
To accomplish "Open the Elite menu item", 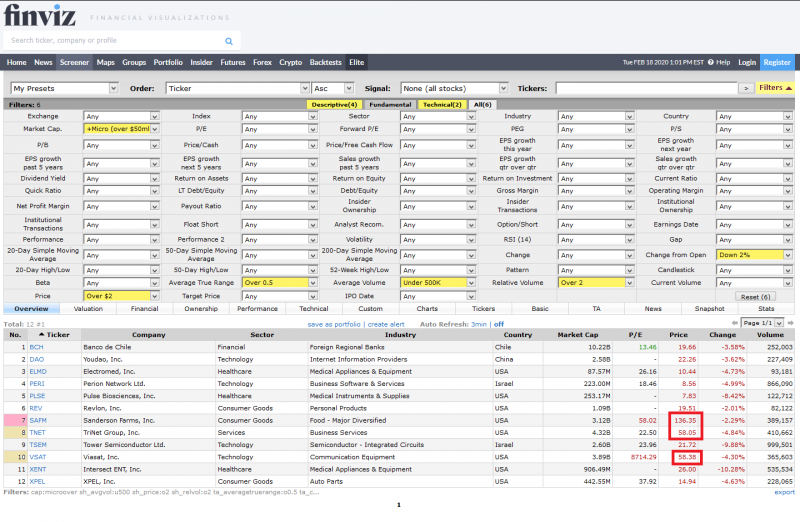I will tap(357, 62).
